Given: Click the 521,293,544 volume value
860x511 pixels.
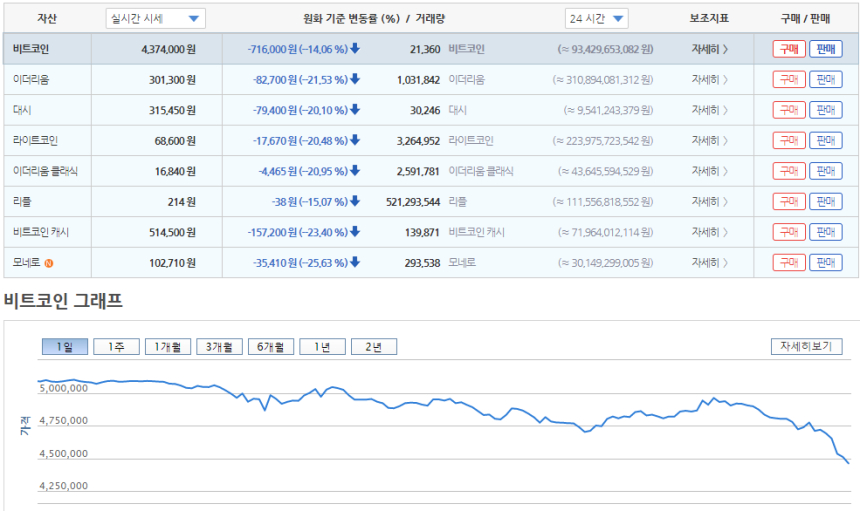Looking at the screenshot, I should coord(413,202).
